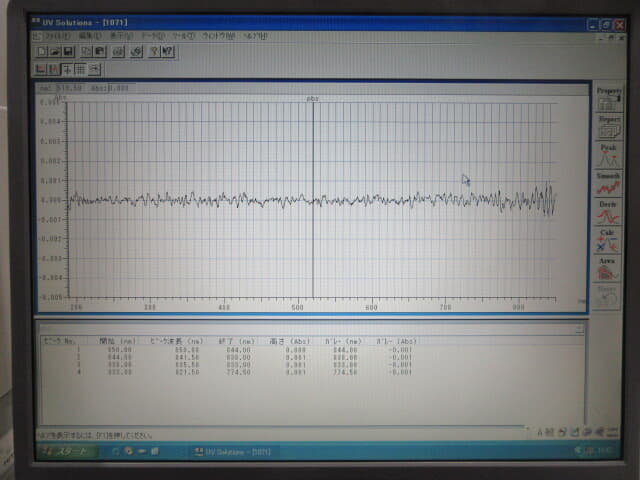This screenshot has width=640, height=480.
Task: Toggle the grid table view toolbar button
Action: tap(80, 69)
